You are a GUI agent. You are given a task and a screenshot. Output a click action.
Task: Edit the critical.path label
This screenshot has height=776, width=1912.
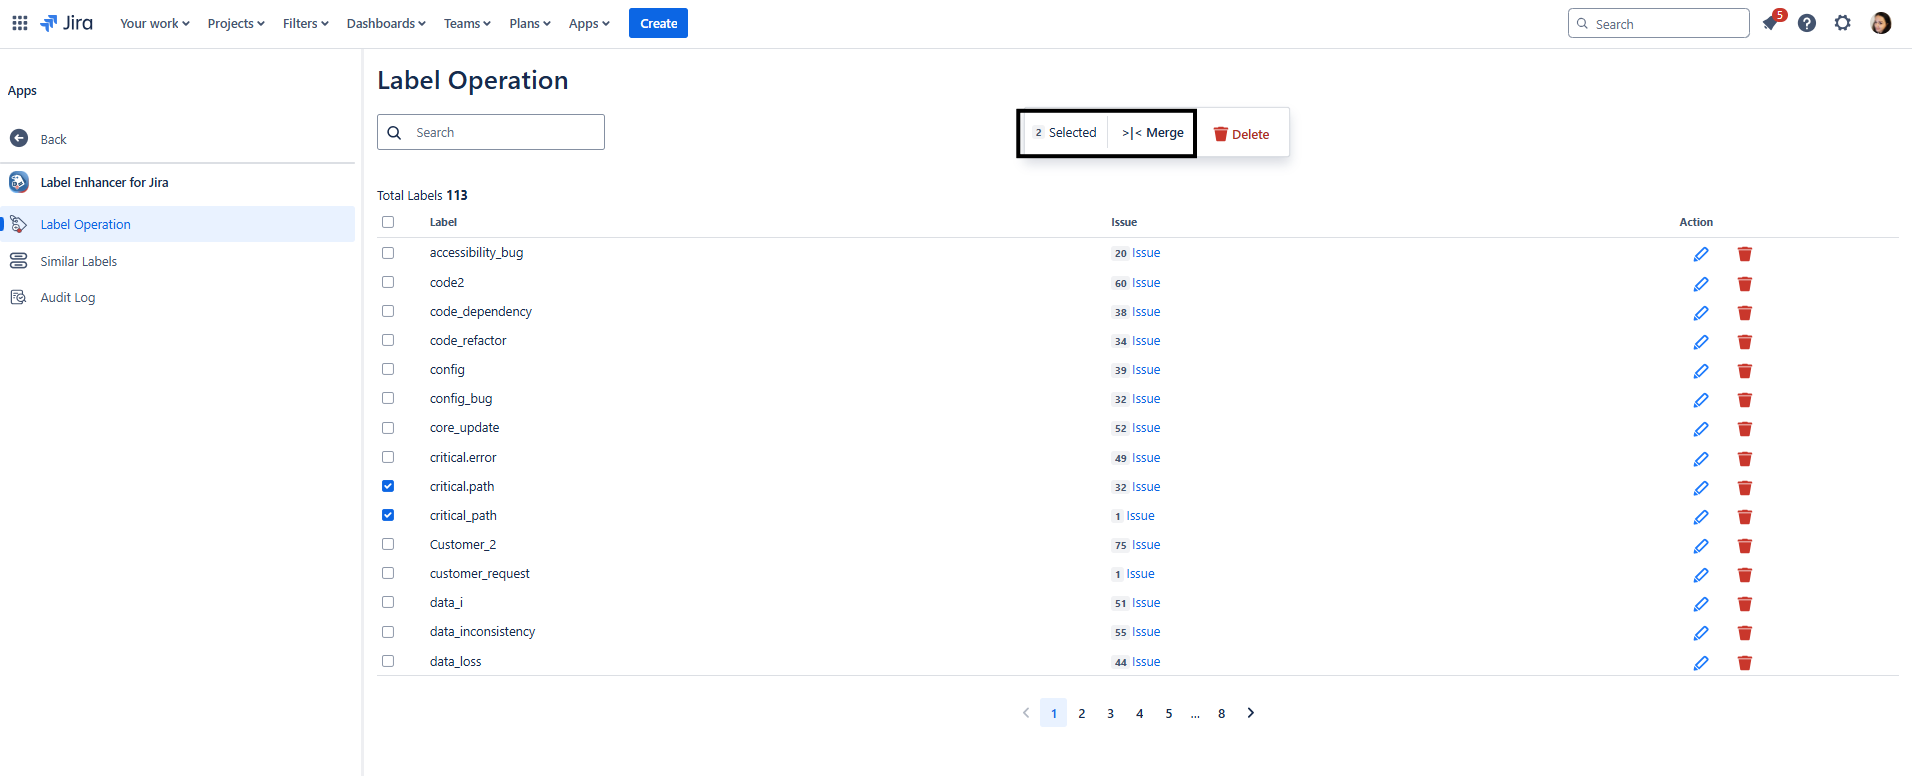[1701, 488]
